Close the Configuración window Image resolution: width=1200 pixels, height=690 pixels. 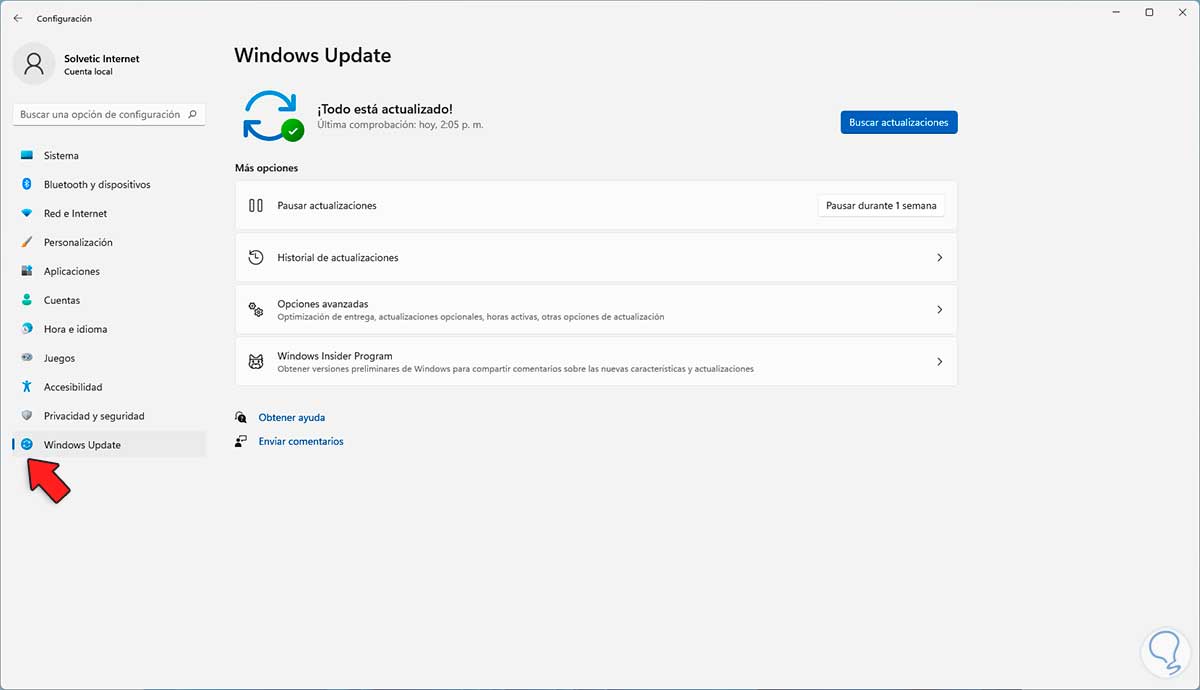click(1182, 12)
